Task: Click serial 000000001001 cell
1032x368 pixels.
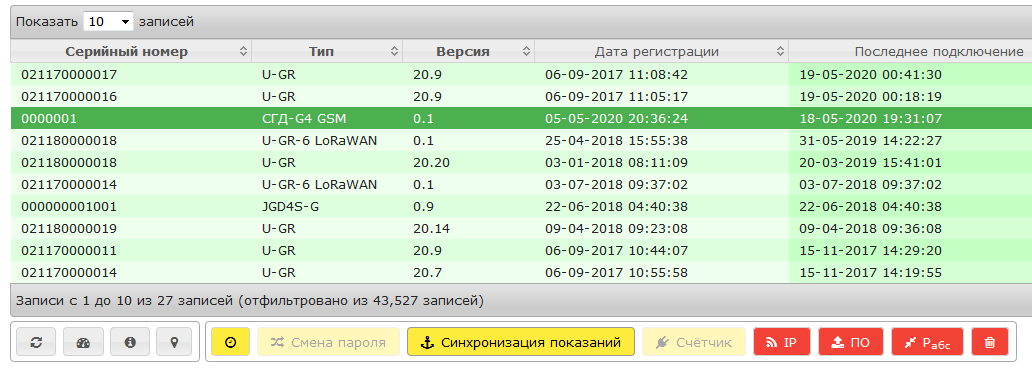Action: click(x=131, y=206)
